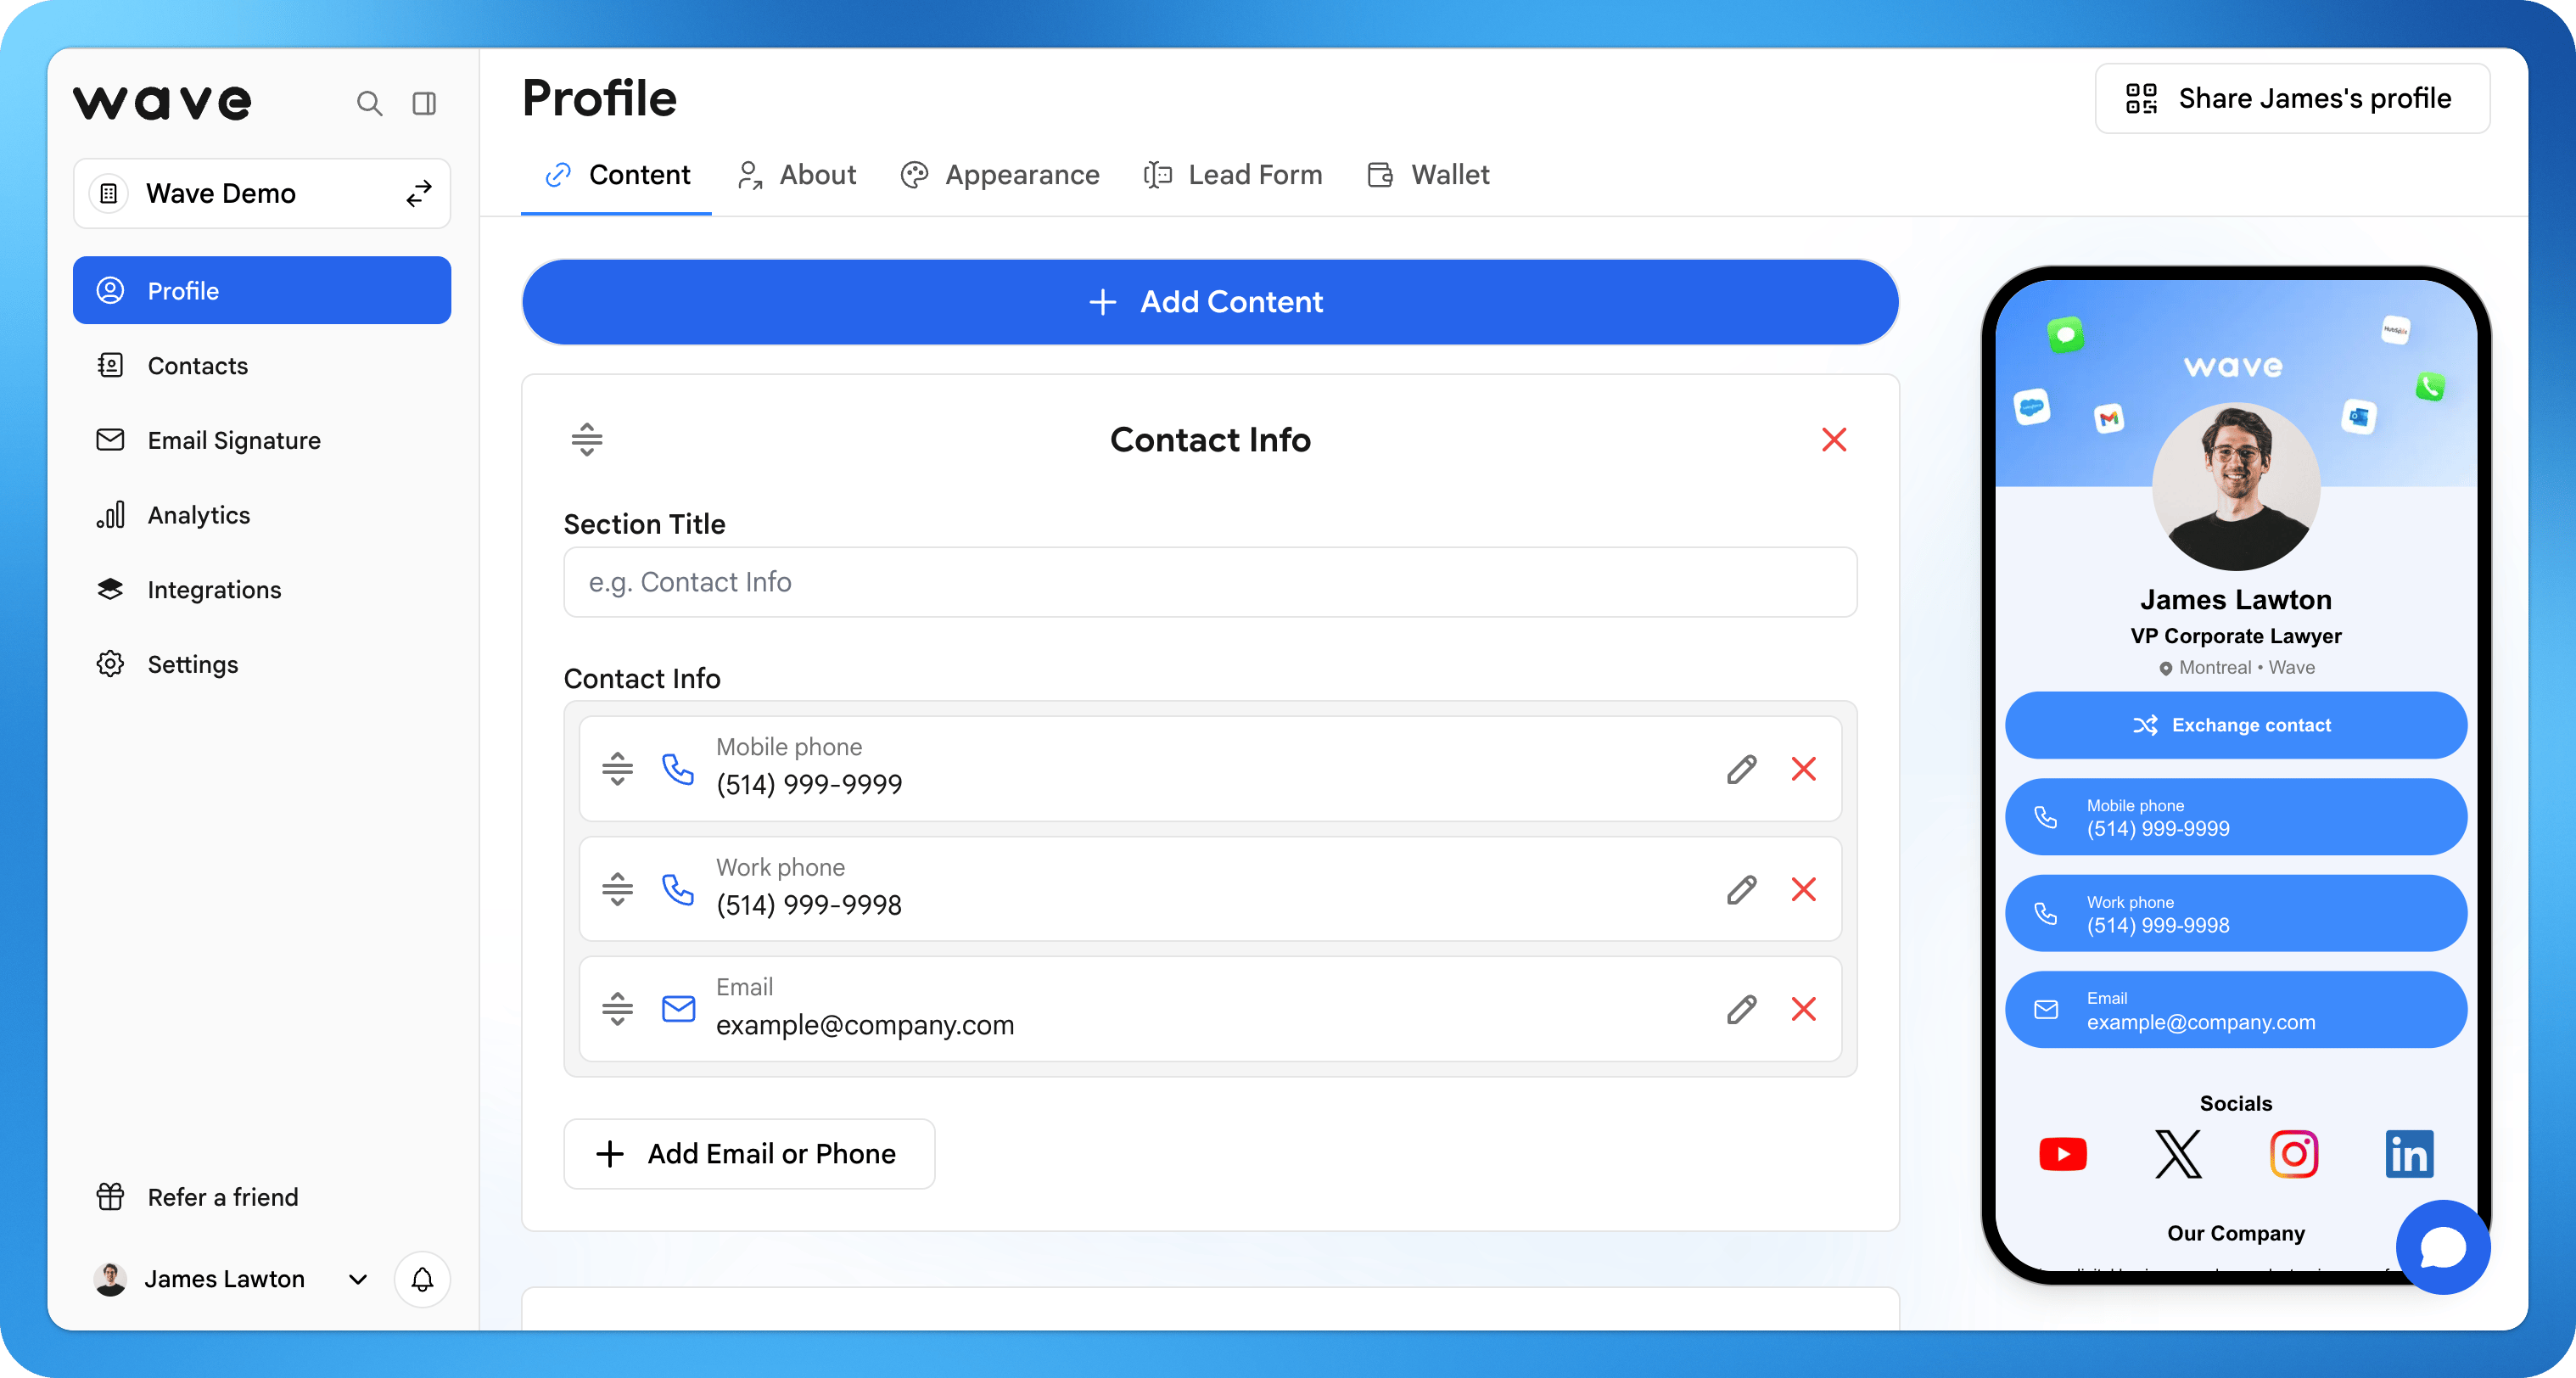Edit the Mobile phone entry
Viewport: 2576px width, 1378px height.
[x=1741, y=768]
